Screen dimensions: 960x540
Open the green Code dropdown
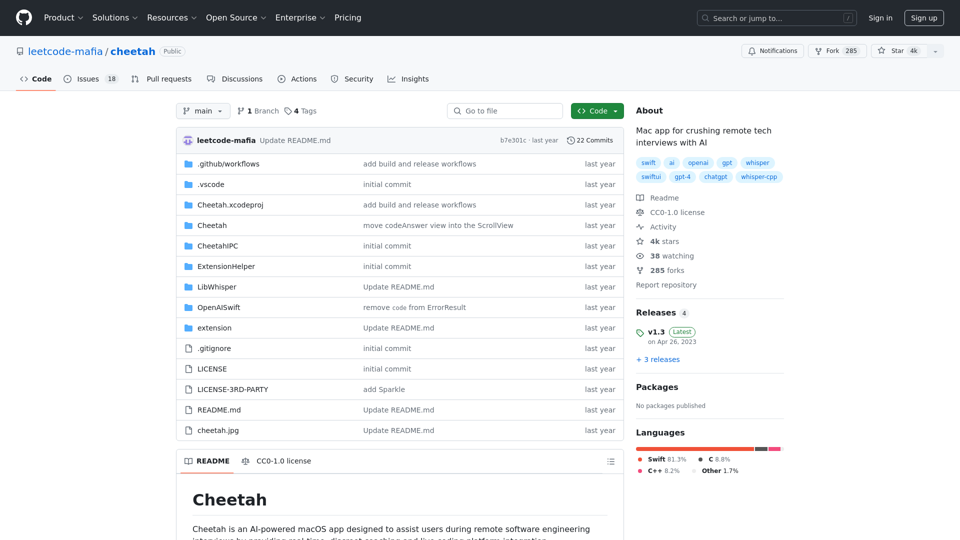pos(597,111)
